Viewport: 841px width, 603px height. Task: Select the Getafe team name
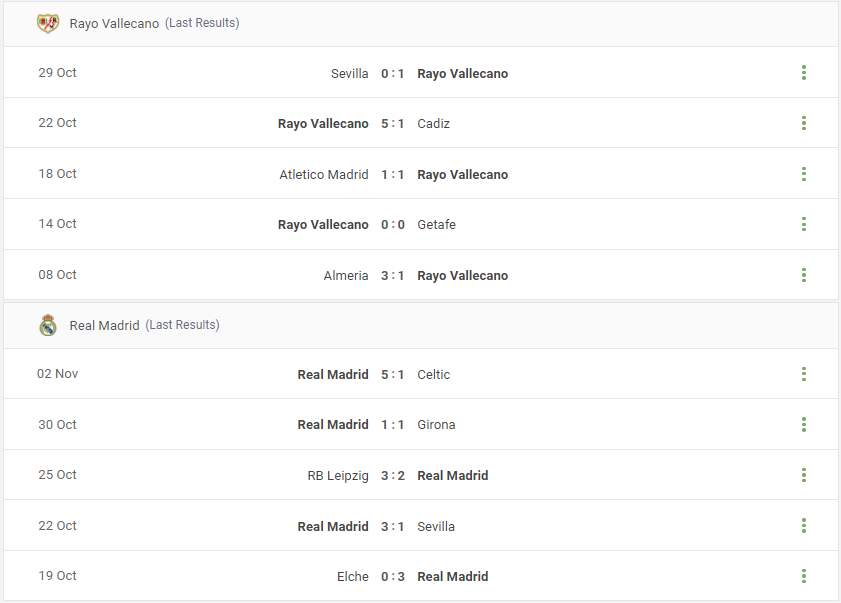click(x=437, y=224)
